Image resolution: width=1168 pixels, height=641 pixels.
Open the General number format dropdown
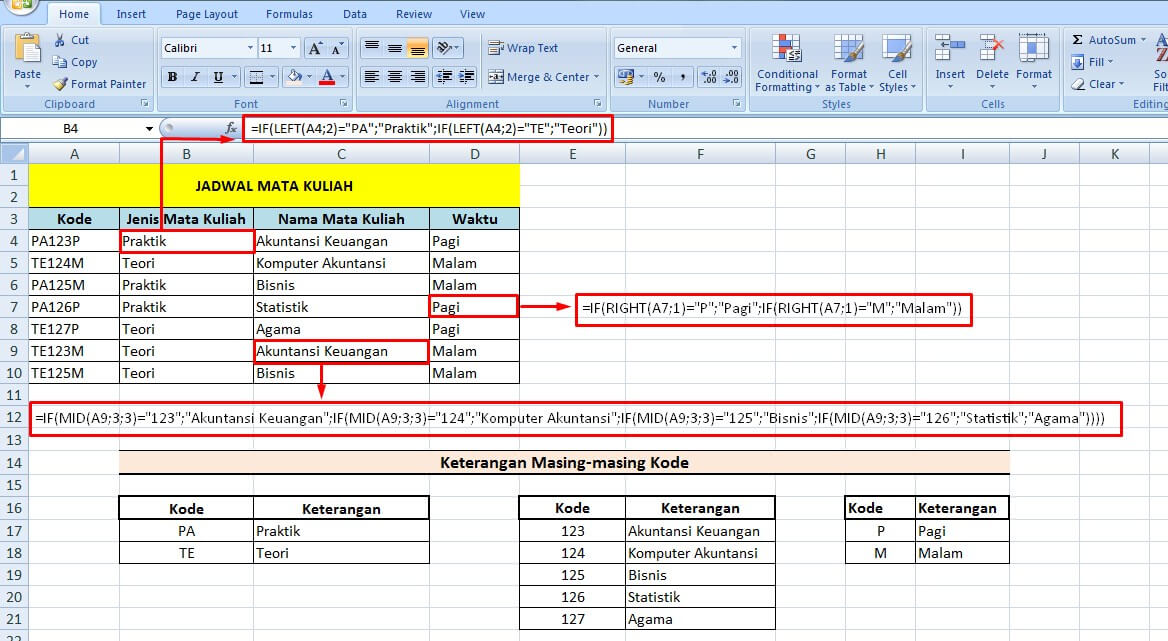pos(735,47)
